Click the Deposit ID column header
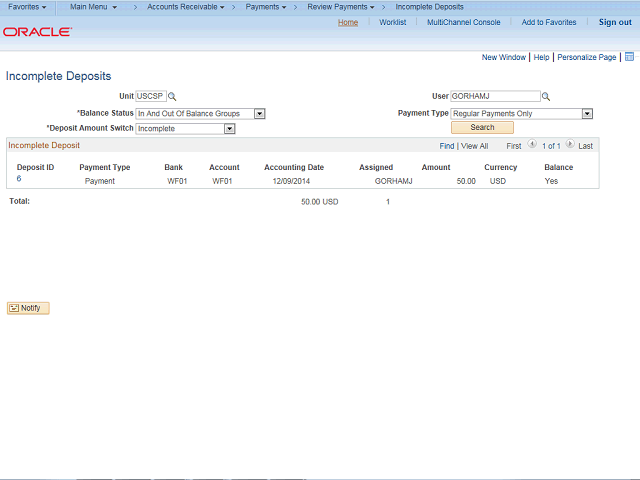 [x=36, y=167]
